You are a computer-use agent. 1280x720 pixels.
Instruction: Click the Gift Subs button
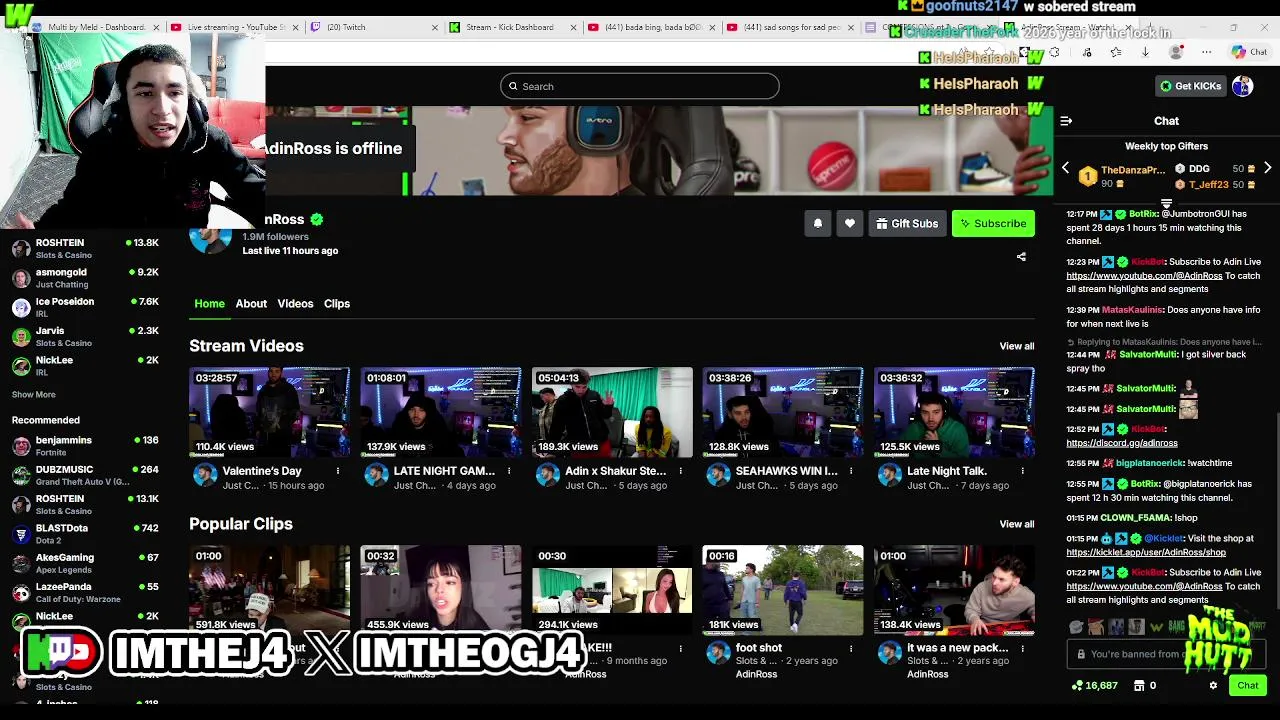907,224
